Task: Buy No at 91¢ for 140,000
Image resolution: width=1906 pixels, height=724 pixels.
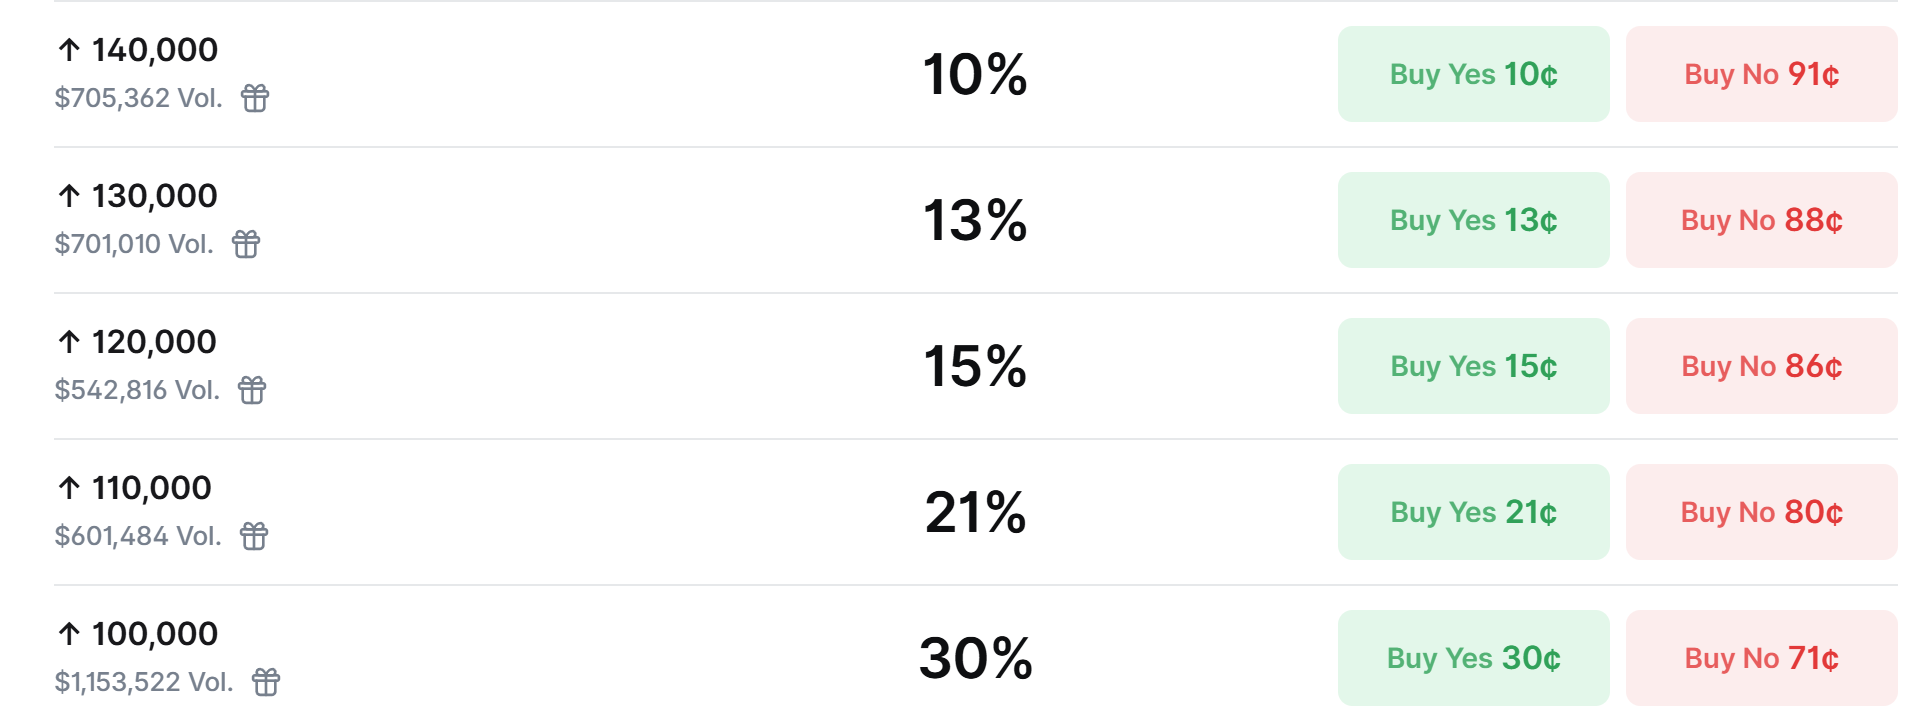Action: pyautogui.click(x=1761, y=74)
